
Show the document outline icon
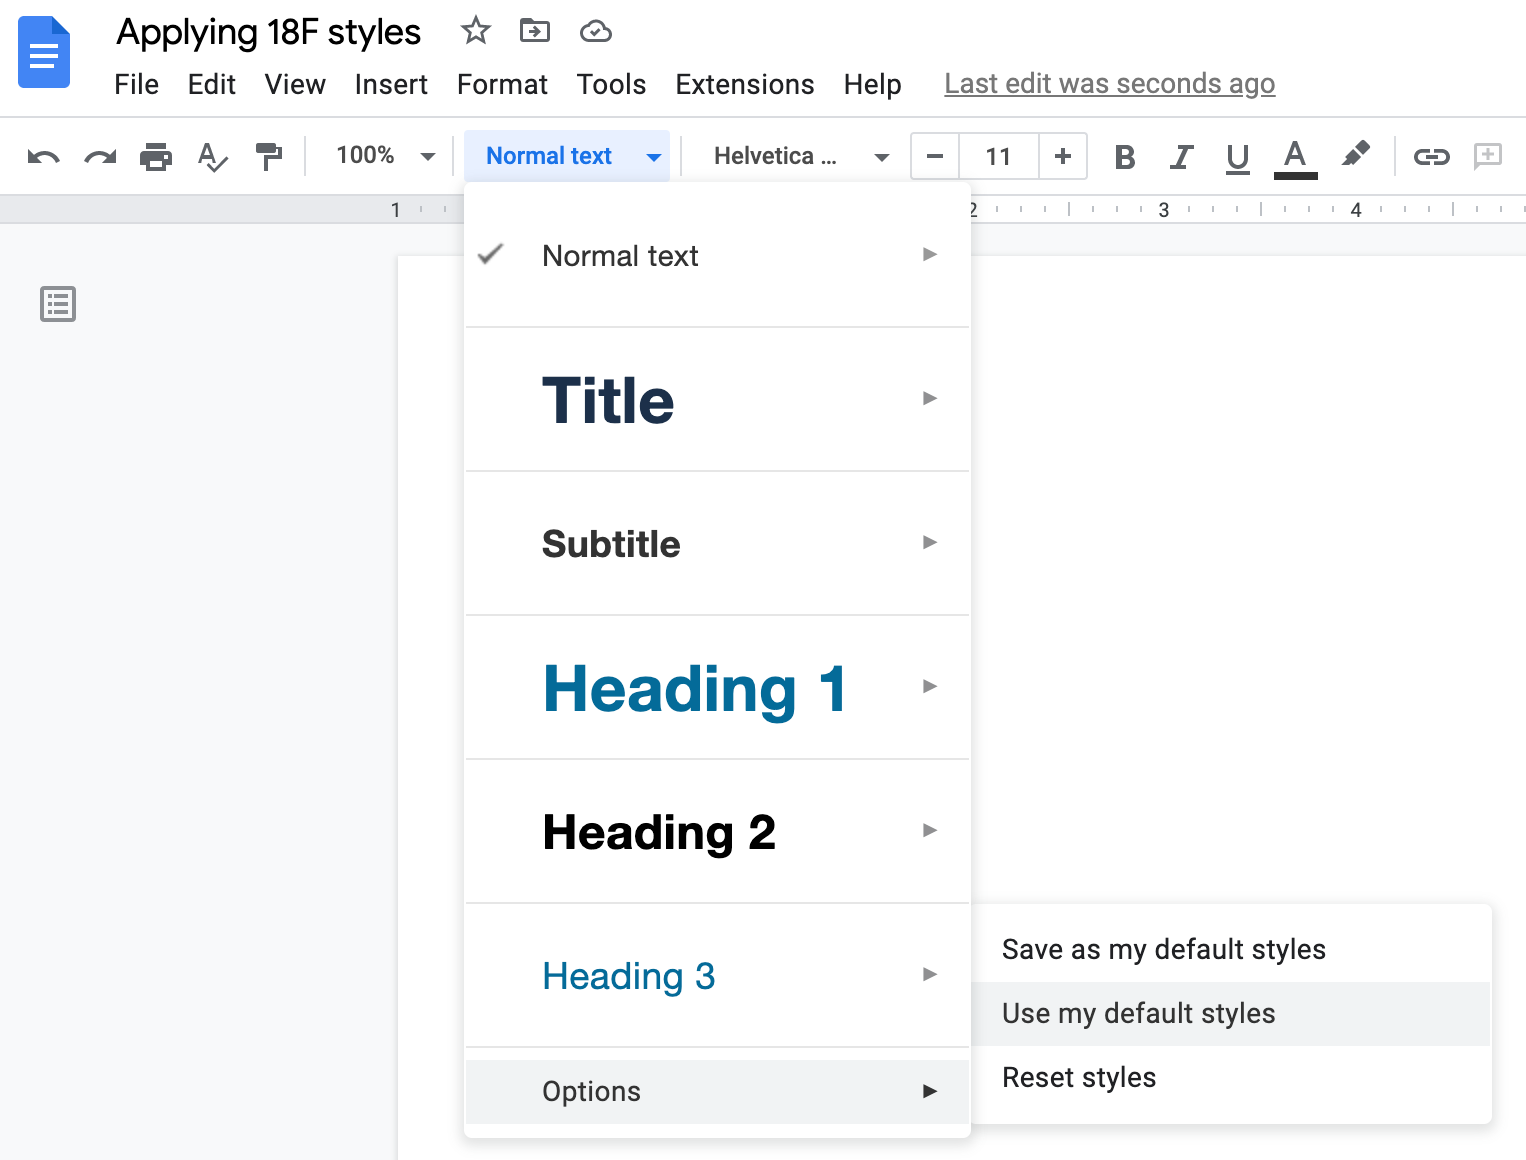(57, 304)
